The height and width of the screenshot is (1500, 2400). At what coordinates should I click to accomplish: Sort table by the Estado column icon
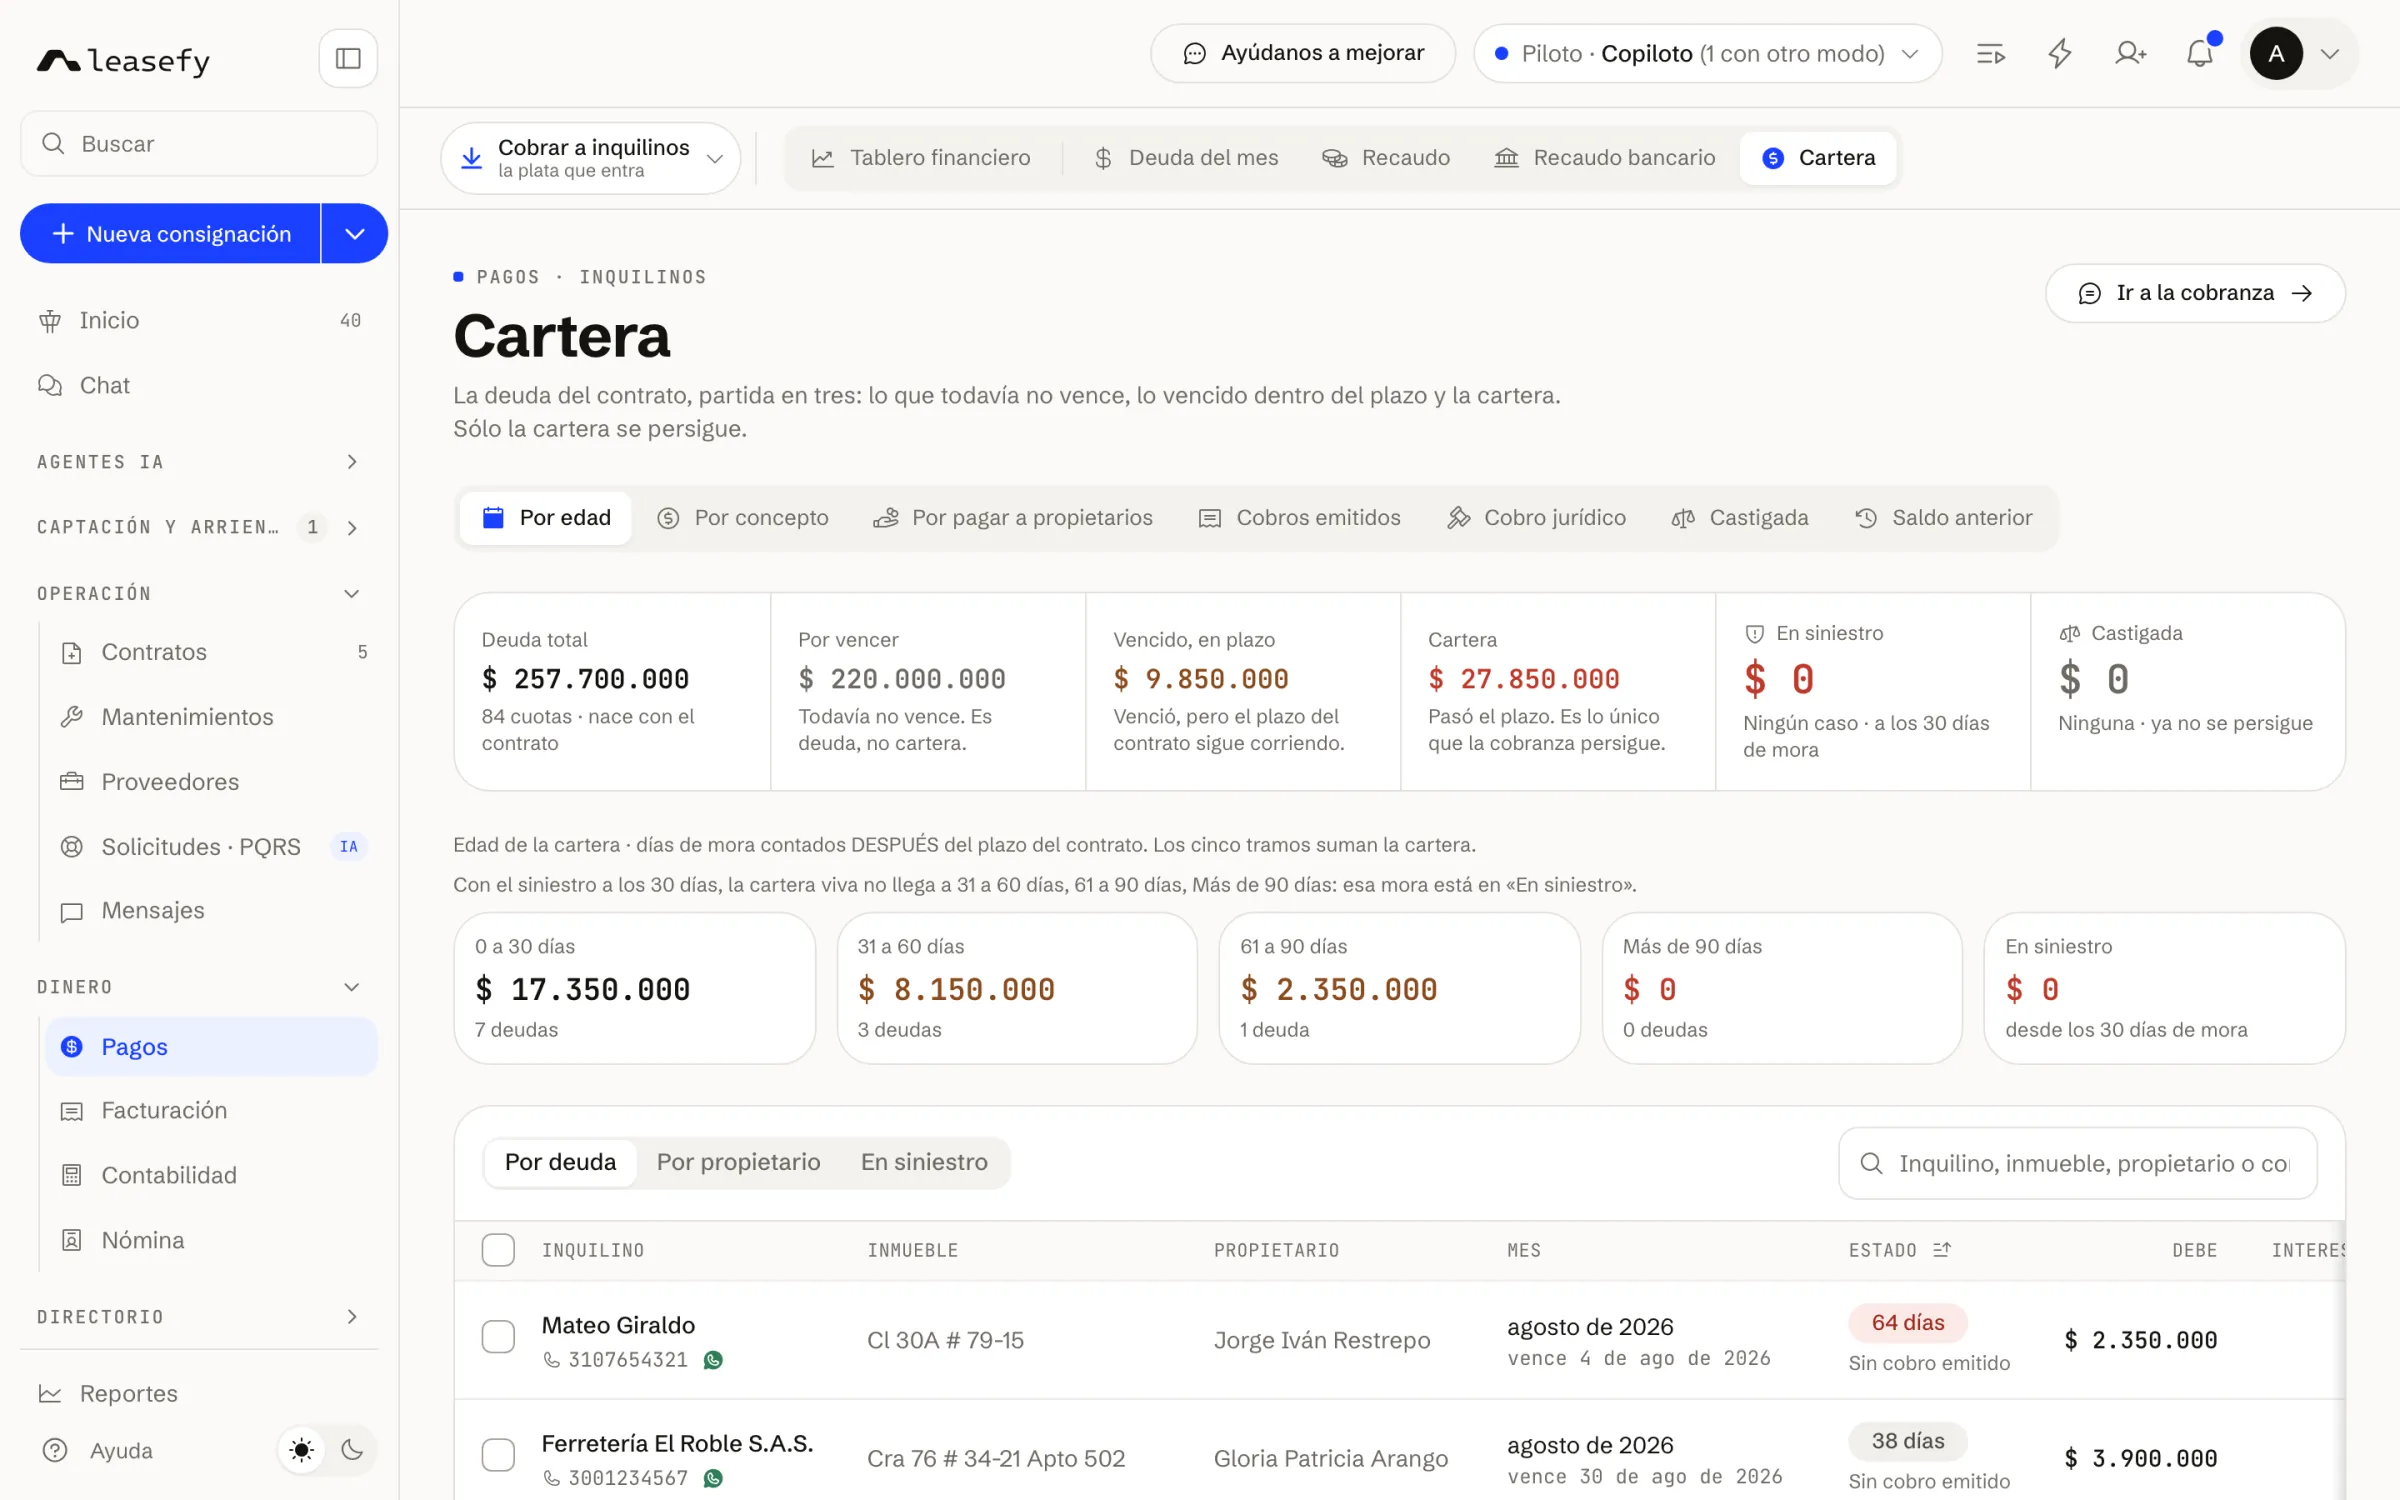(x=1942, y=1250)
